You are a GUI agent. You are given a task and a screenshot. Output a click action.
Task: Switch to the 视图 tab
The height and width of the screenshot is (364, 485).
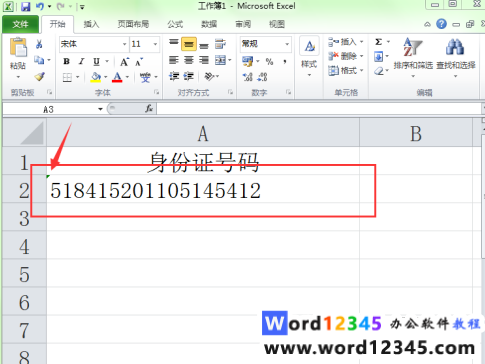277,24
